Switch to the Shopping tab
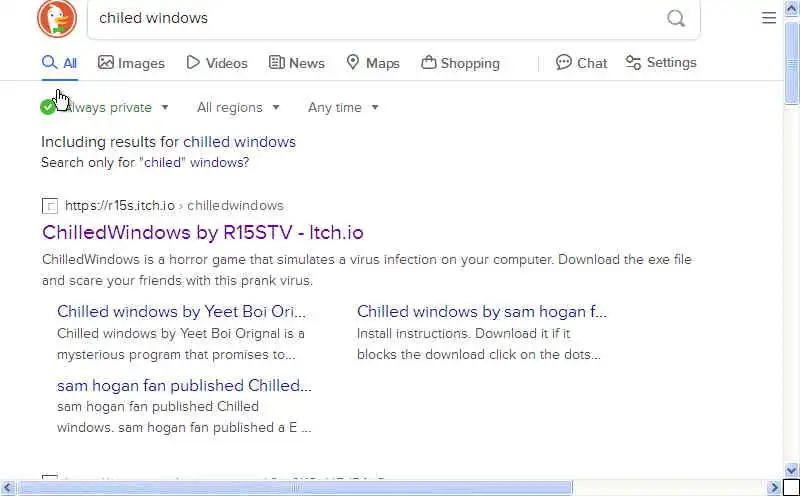Viewport: 800px width, 496px height. tap(460, 63)
